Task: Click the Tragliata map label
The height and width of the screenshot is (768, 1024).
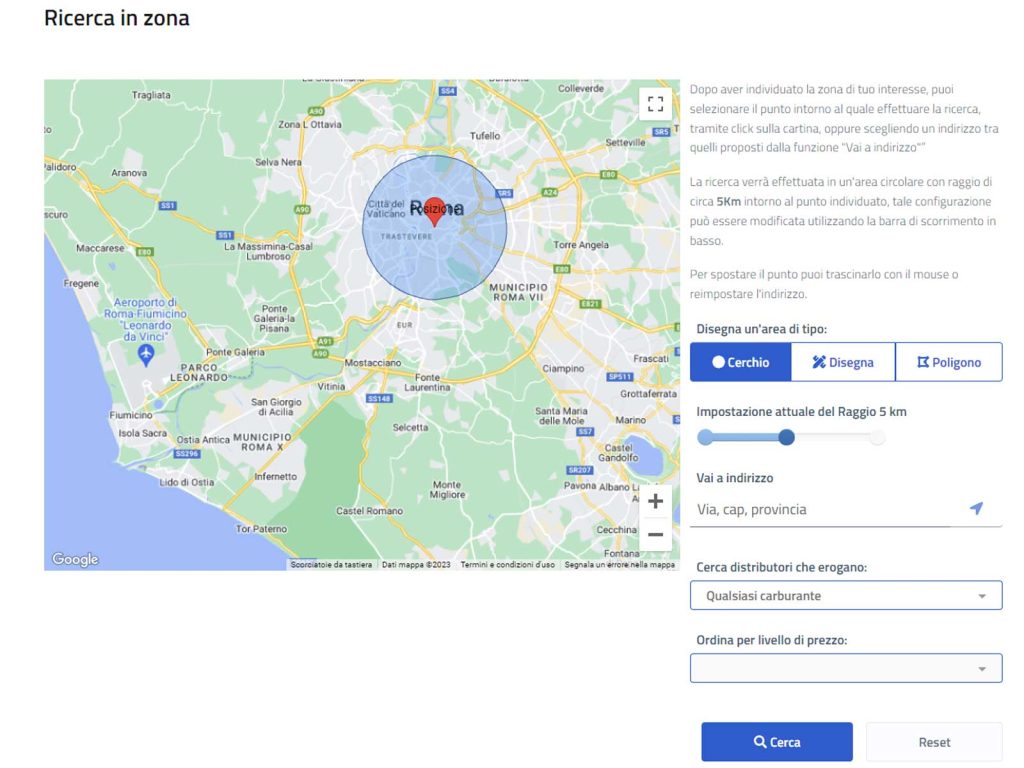Action: [151, 95]
